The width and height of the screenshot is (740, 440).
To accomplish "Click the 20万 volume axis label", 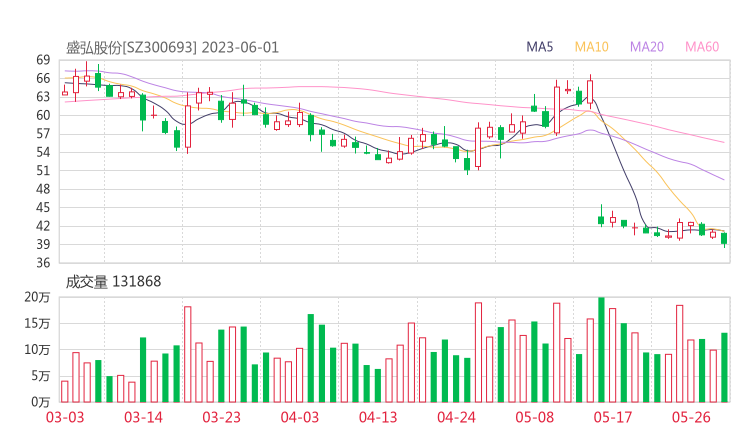I will [x=37, y=297].
